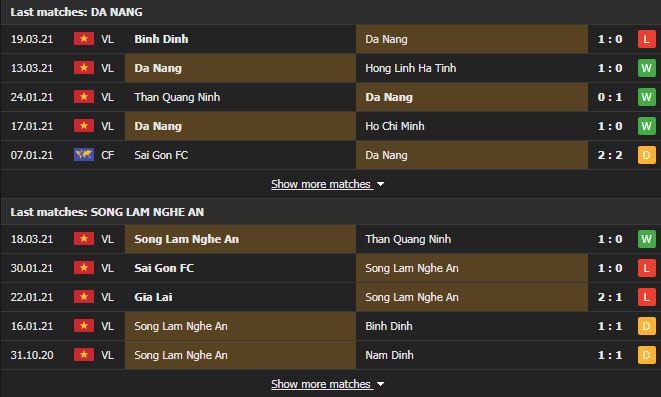Screen dimensions: 661x397
Task: Click the green W badge for Song Lam Nghe An 18.03.21
Action: 646,239
